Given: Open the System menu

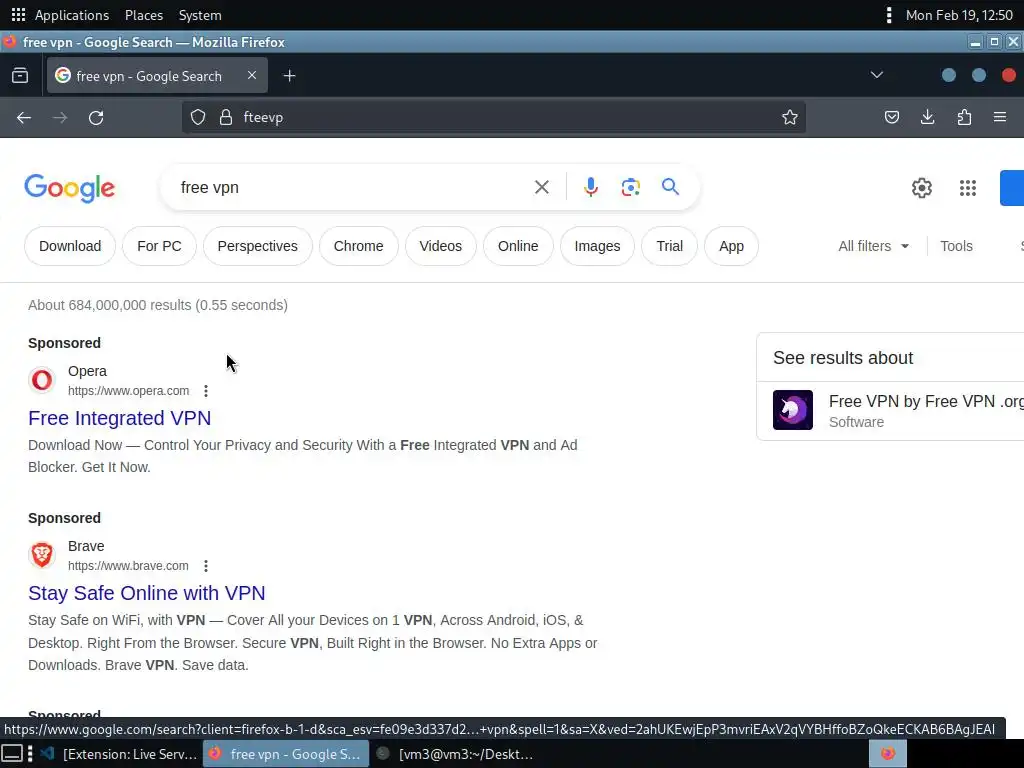Looking at the screenshot, I should (200, 15).
